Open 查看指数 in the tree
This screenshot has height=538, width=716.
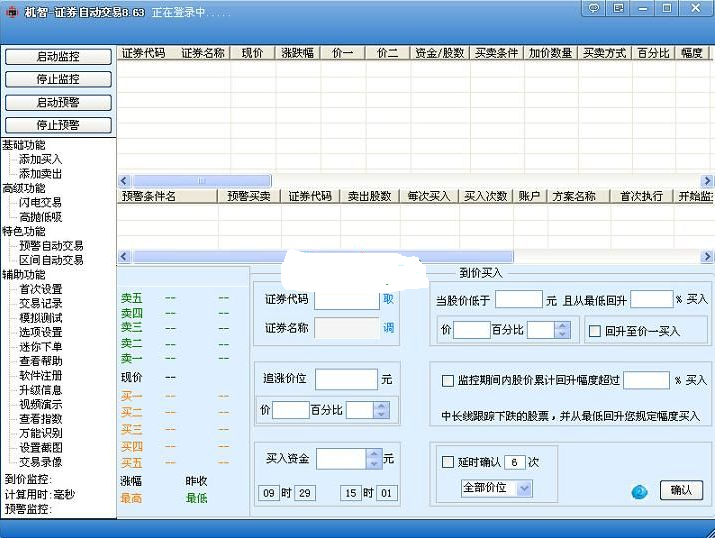coord(40,419)
